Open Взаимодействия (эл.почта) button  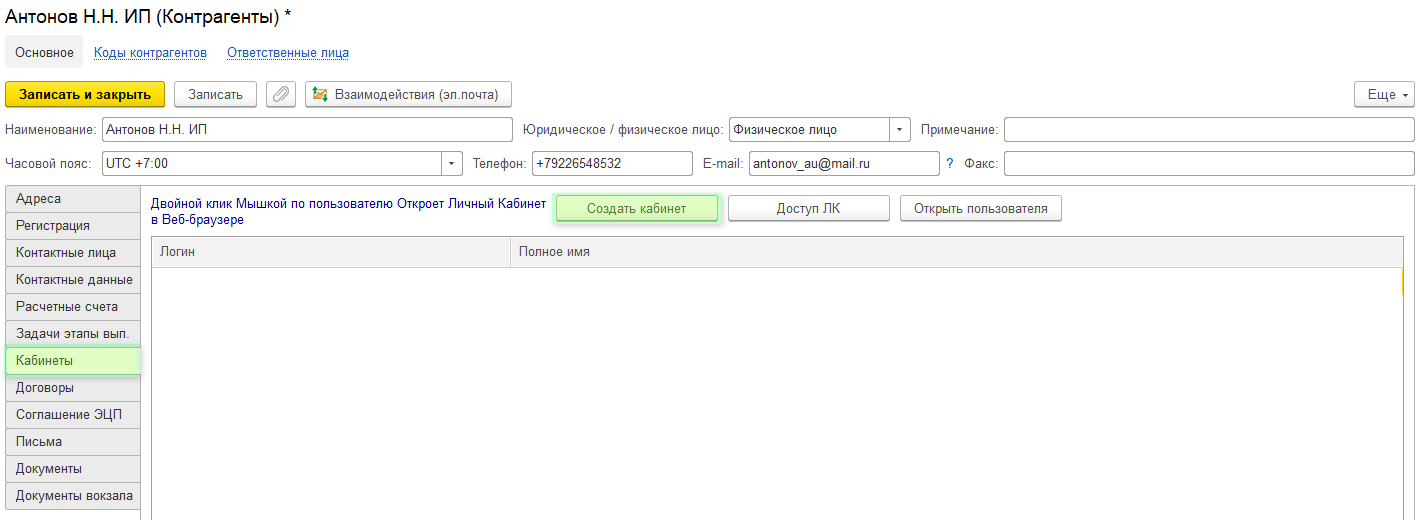[408, 94]
